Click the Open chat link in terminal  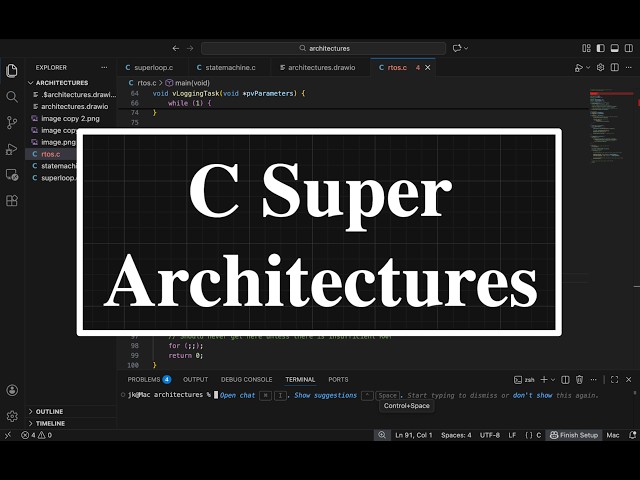pos(237,395)
